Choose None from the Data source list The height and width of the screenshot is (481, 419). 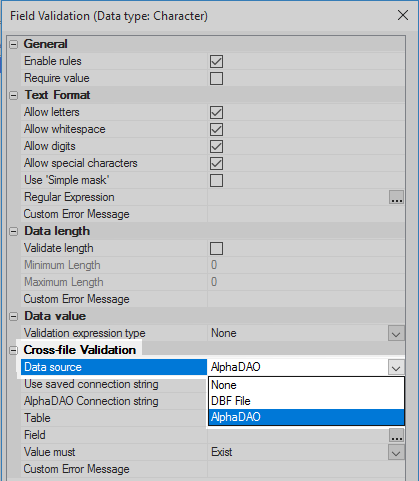pyautogui.click(x=306, y=385)
